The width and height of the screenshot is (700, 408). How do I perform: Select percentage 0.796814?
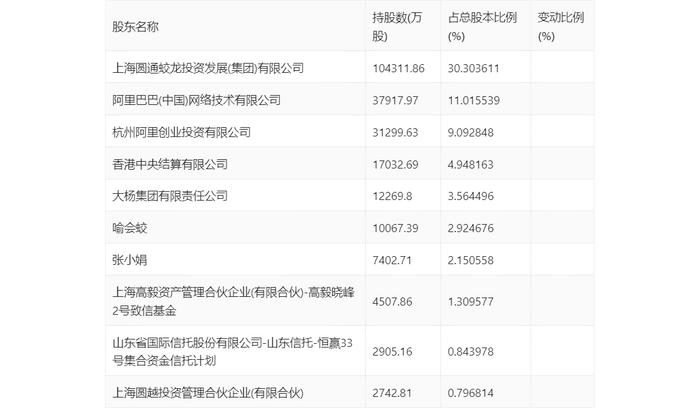point(471,393)
